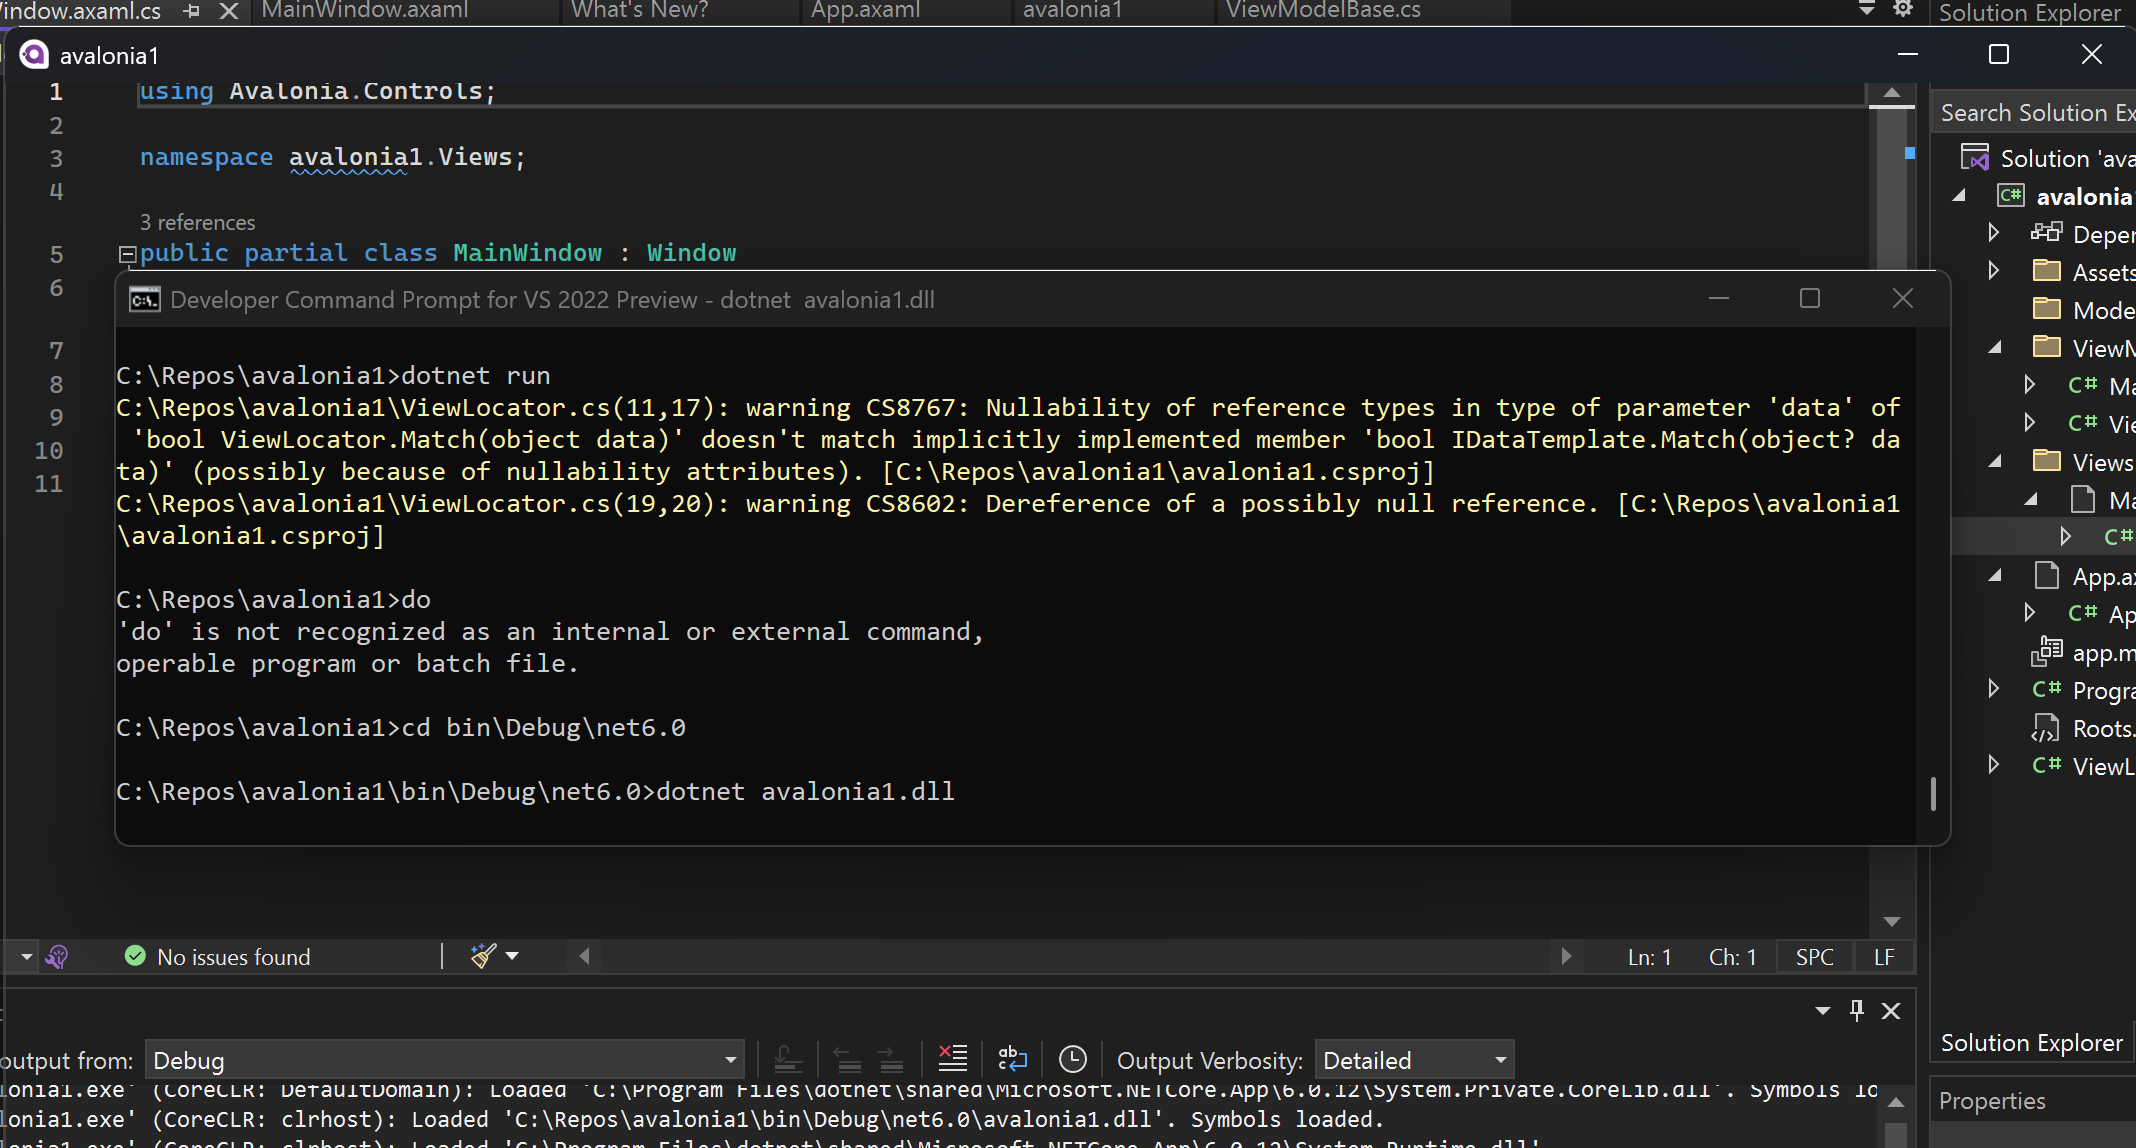Toggle word wrap in the Output window

tap(1012, 1058)
